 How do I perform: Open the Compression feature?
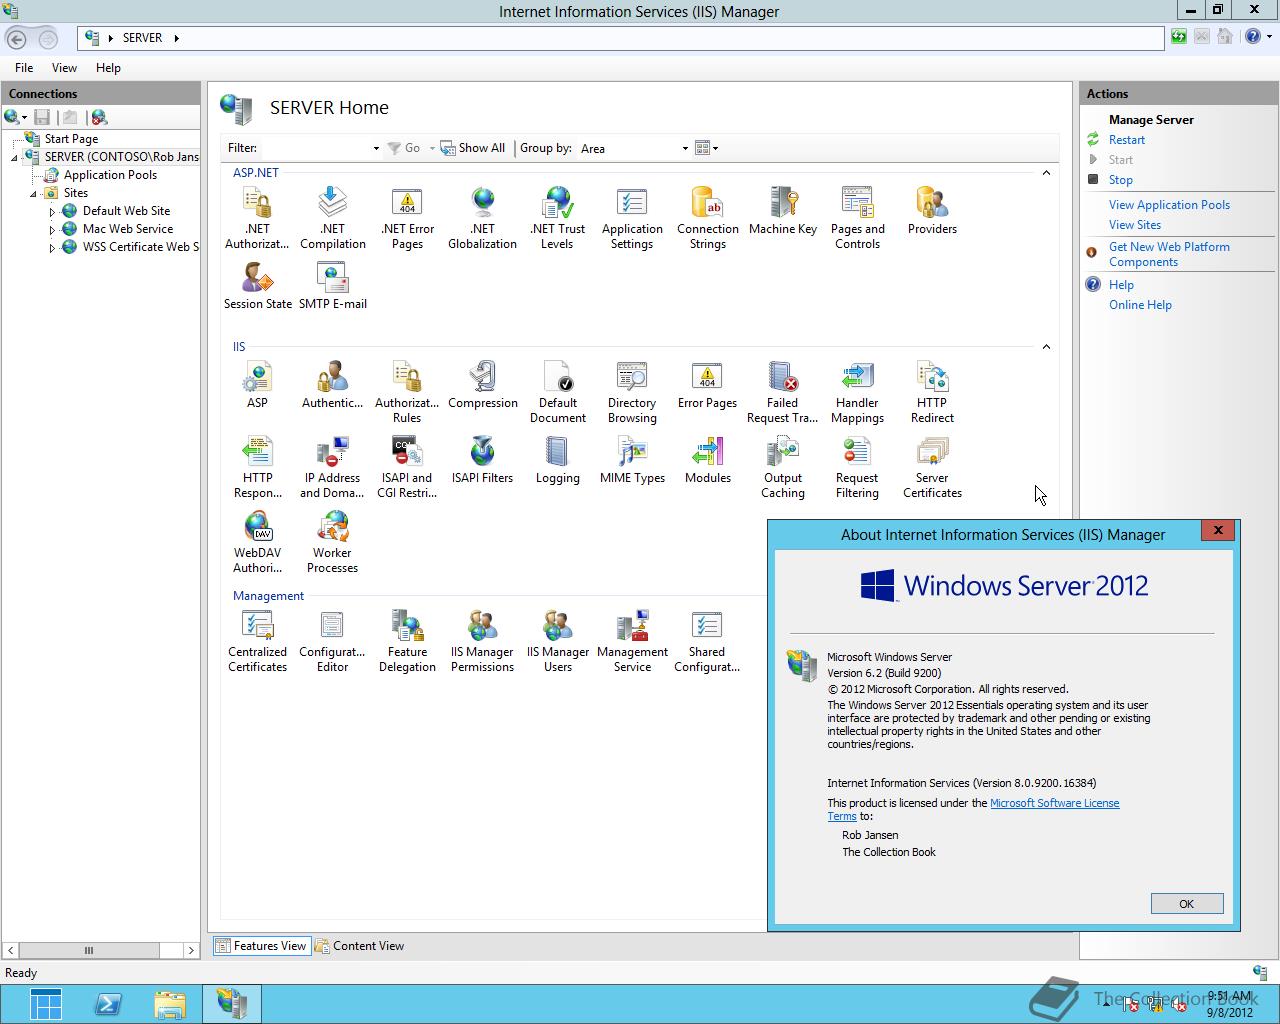click(482, 385)
